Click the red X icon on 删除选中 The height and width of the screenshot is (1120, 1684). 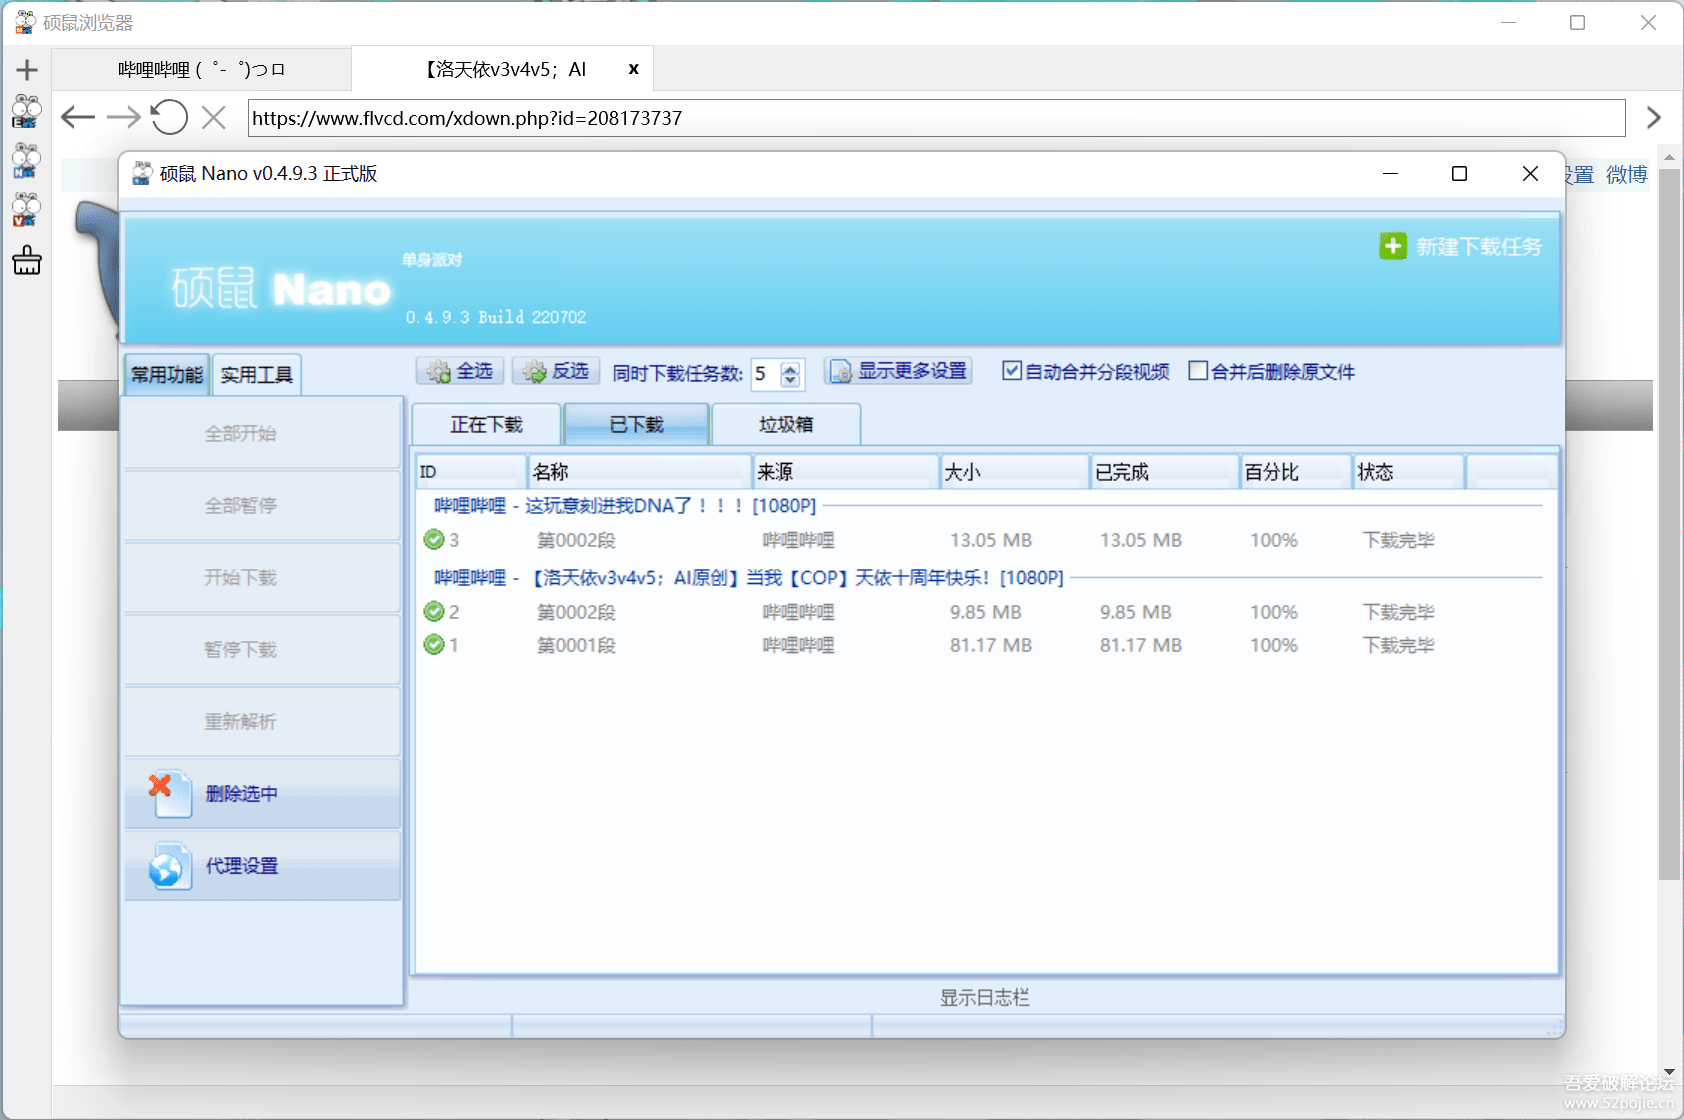(159, 786)
